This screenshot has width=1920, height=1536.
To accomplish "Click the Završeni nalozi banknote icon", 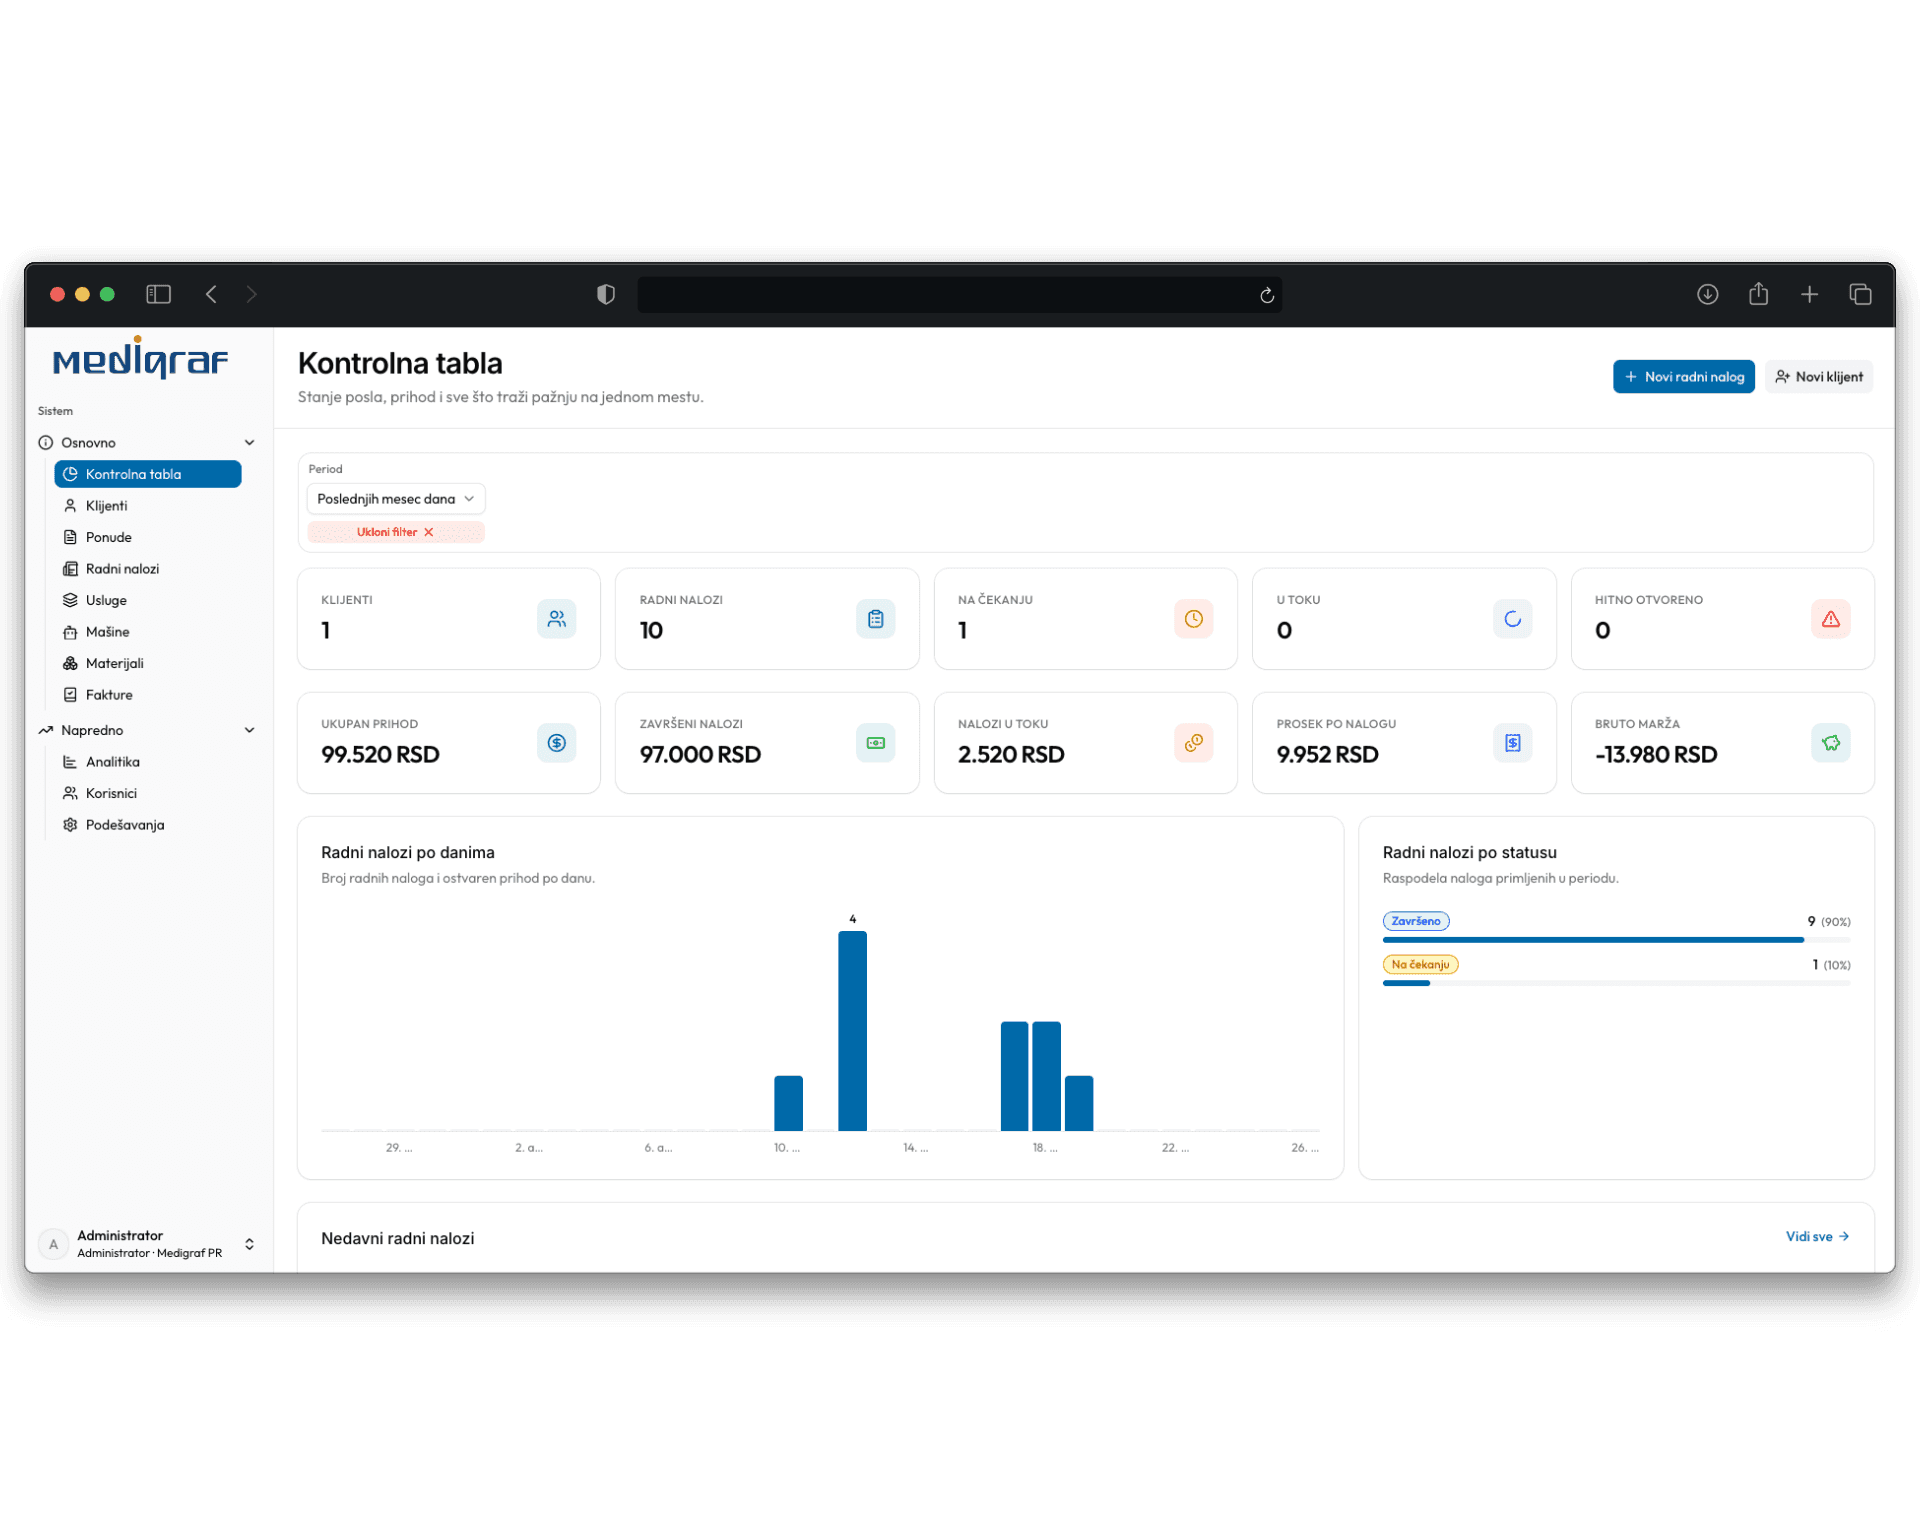I will (875, 743).
